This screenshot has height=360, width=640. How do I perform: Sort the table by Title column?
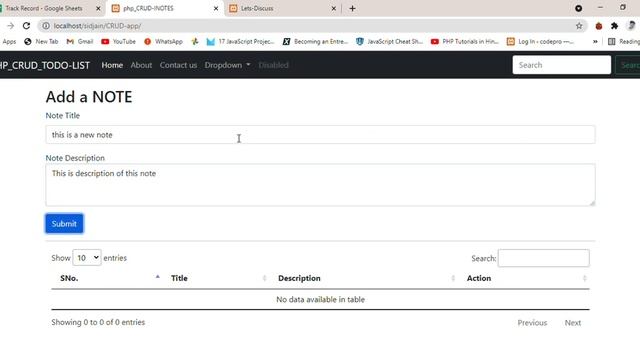217,278
